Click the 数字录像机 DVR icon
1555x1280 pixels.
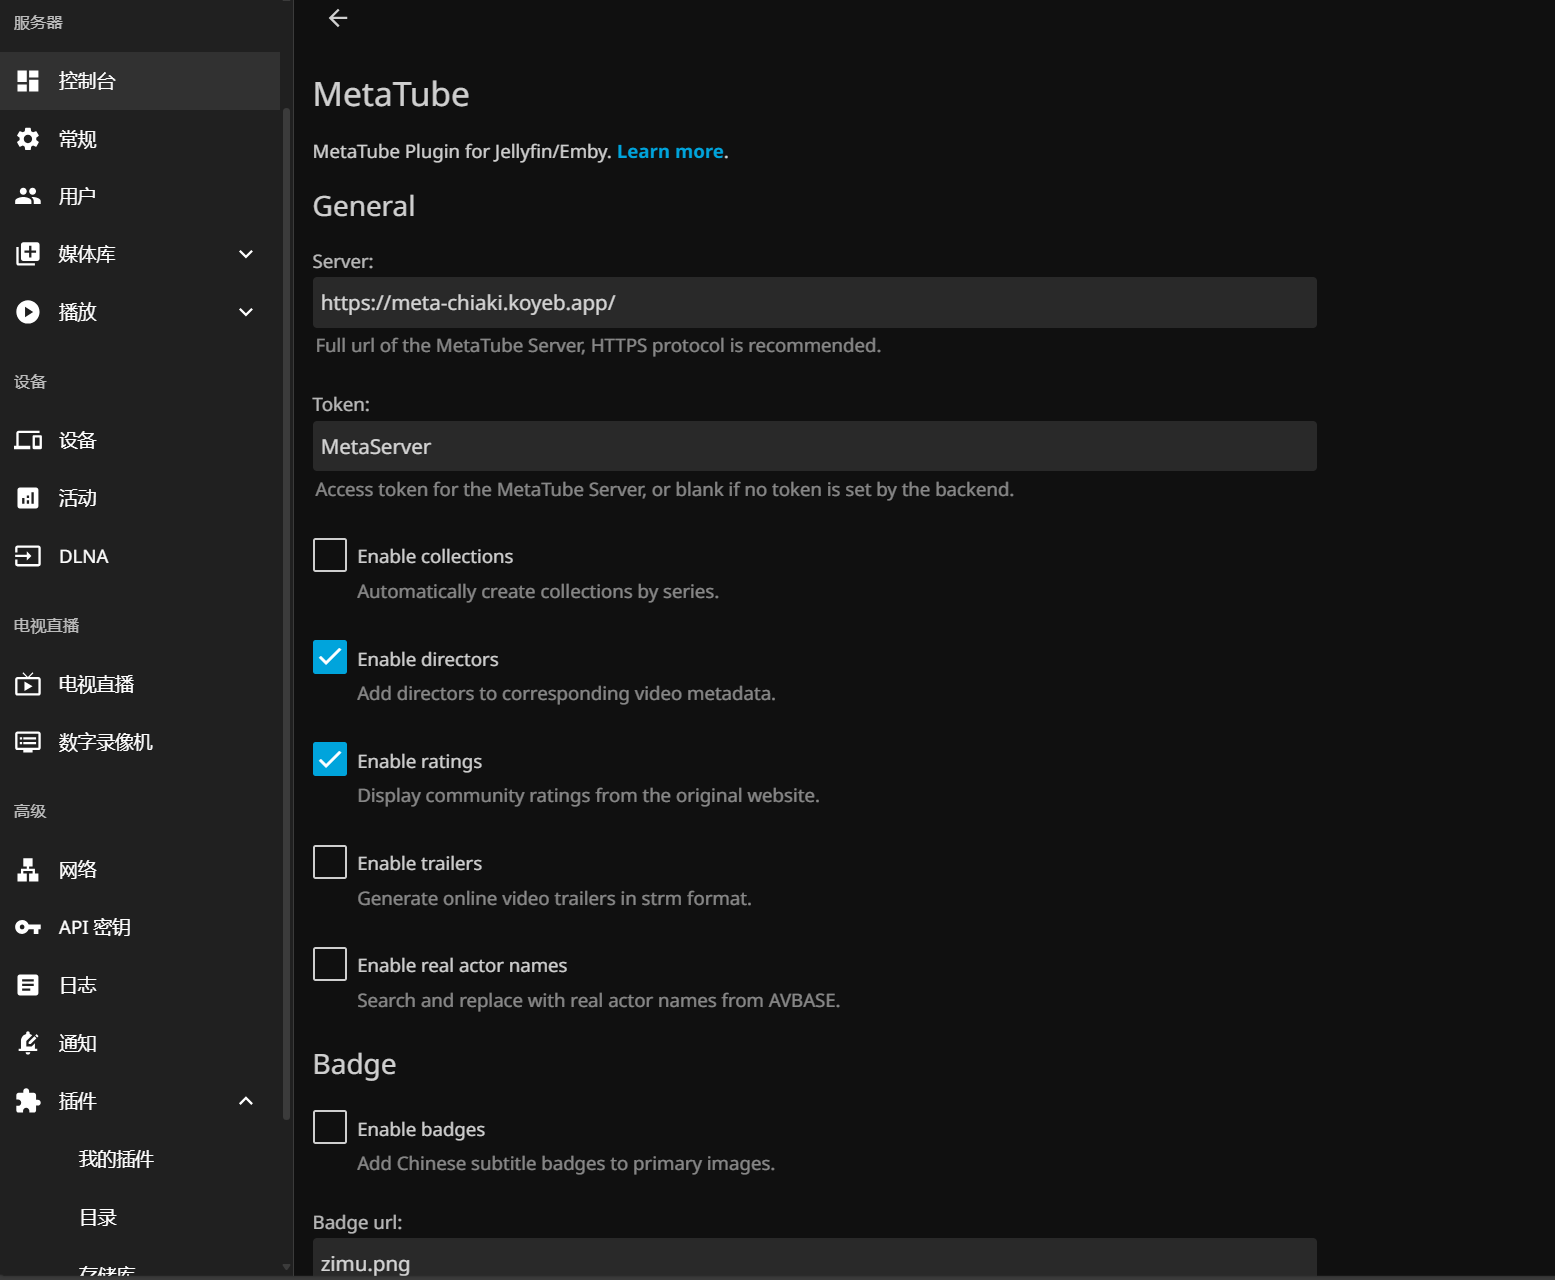28,742
